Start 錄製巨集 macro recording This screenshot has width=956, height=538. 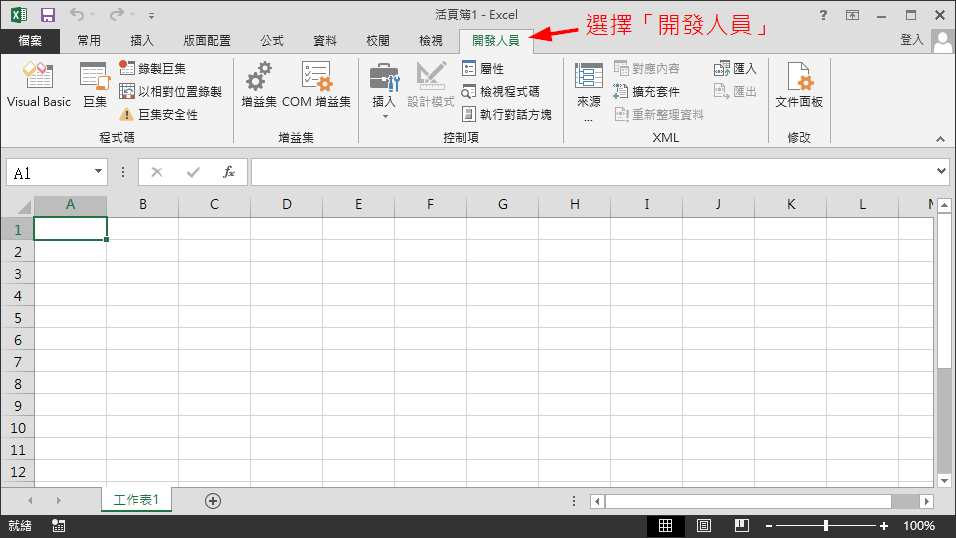[152, 68]
